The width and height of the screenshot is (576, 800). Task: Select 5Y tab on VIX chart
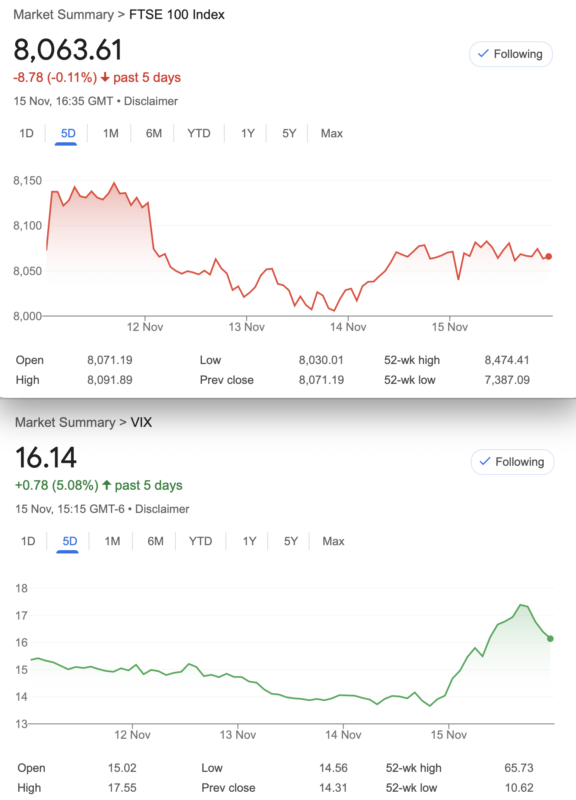(290, 541)
